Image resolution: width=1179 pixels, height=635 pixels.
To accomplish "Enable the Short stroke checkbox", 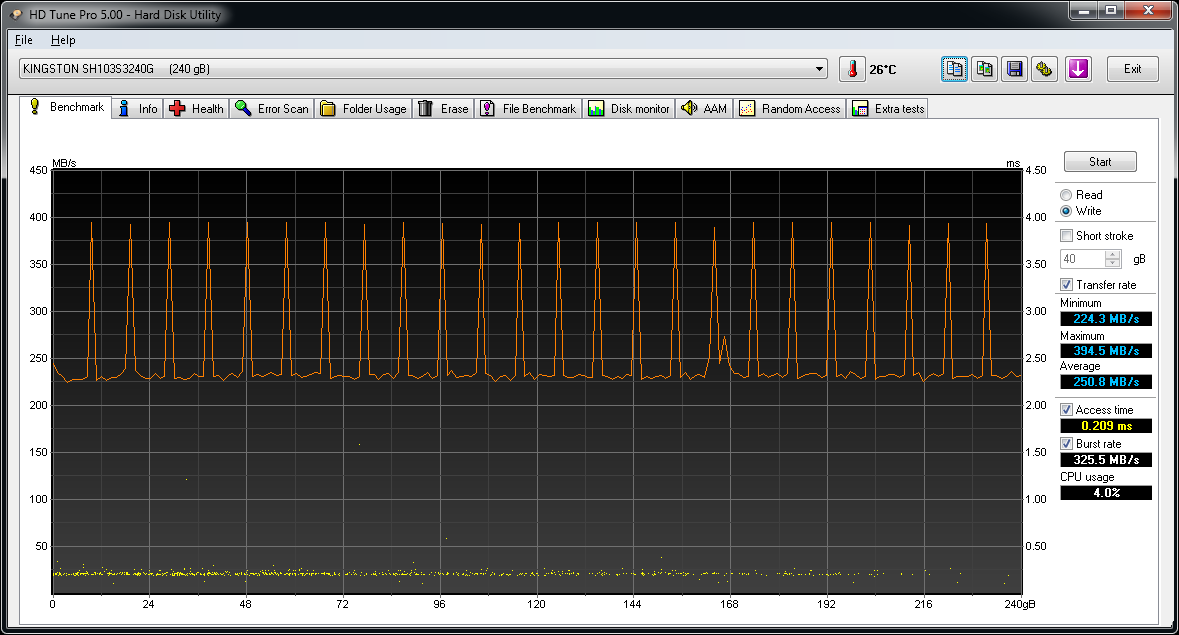I will click(1066, 236).
